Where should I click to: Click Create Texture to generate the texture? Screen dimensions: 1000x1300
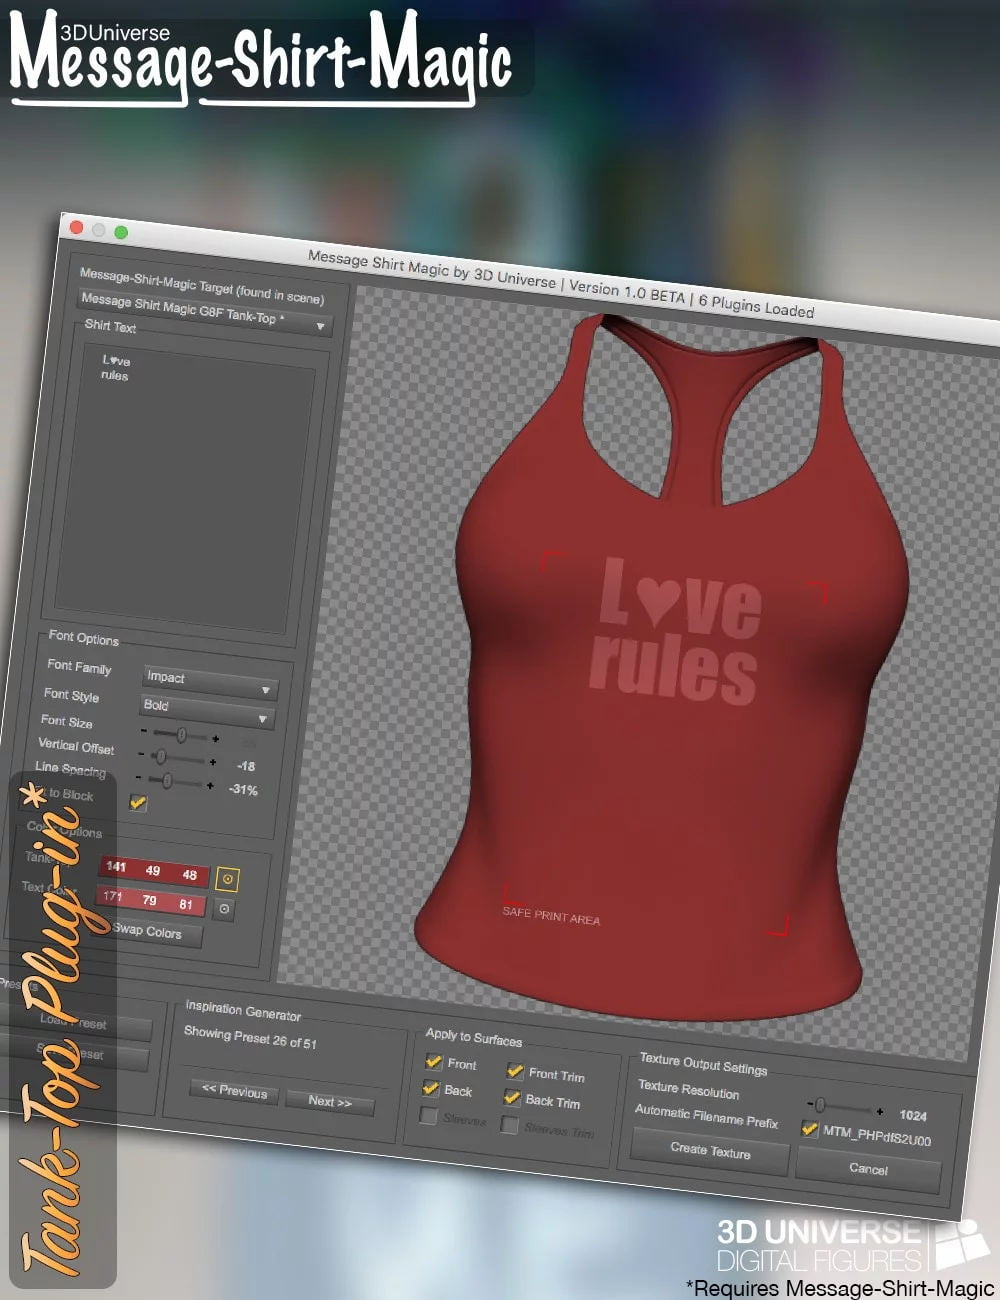tap(711, 1153)
